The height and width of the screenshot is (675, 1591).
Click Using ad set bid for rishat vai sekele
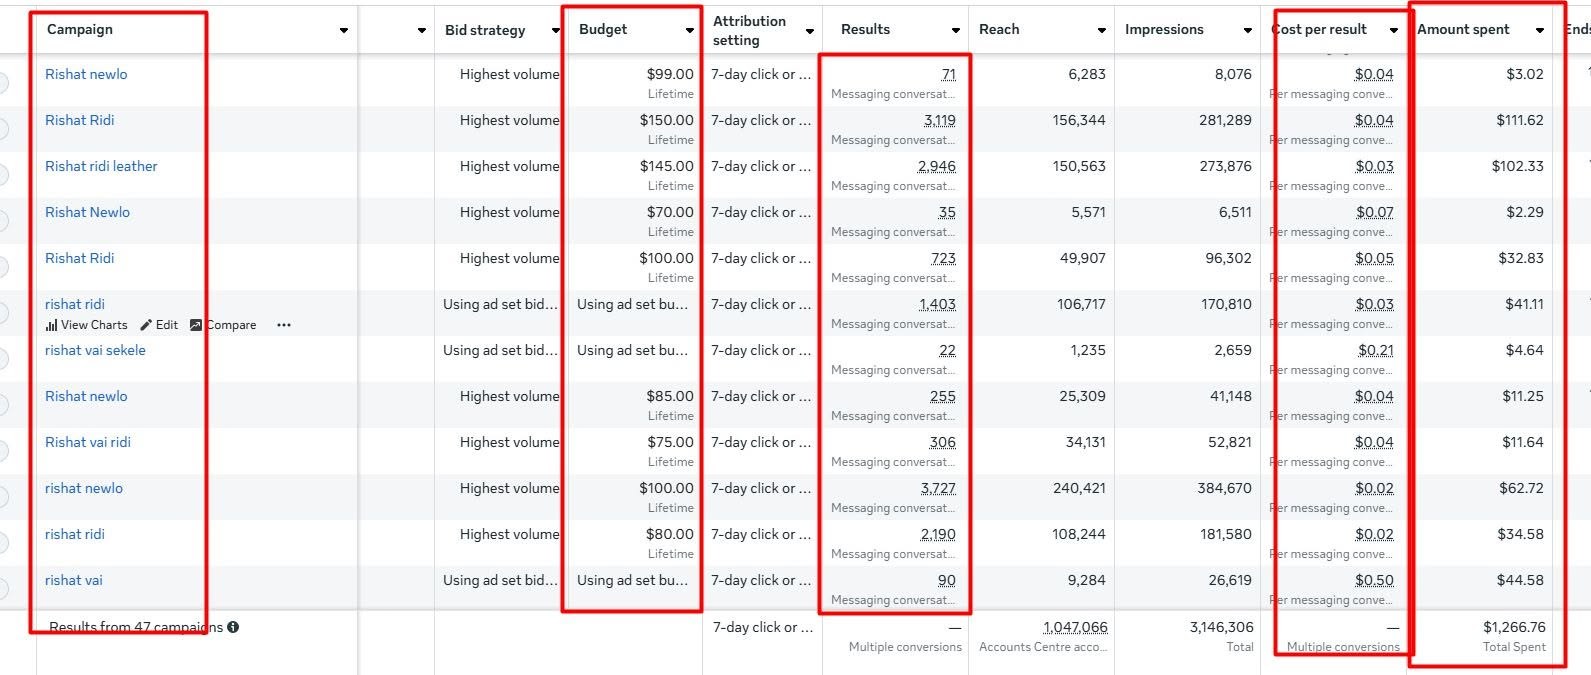click(x=500, y=350)
